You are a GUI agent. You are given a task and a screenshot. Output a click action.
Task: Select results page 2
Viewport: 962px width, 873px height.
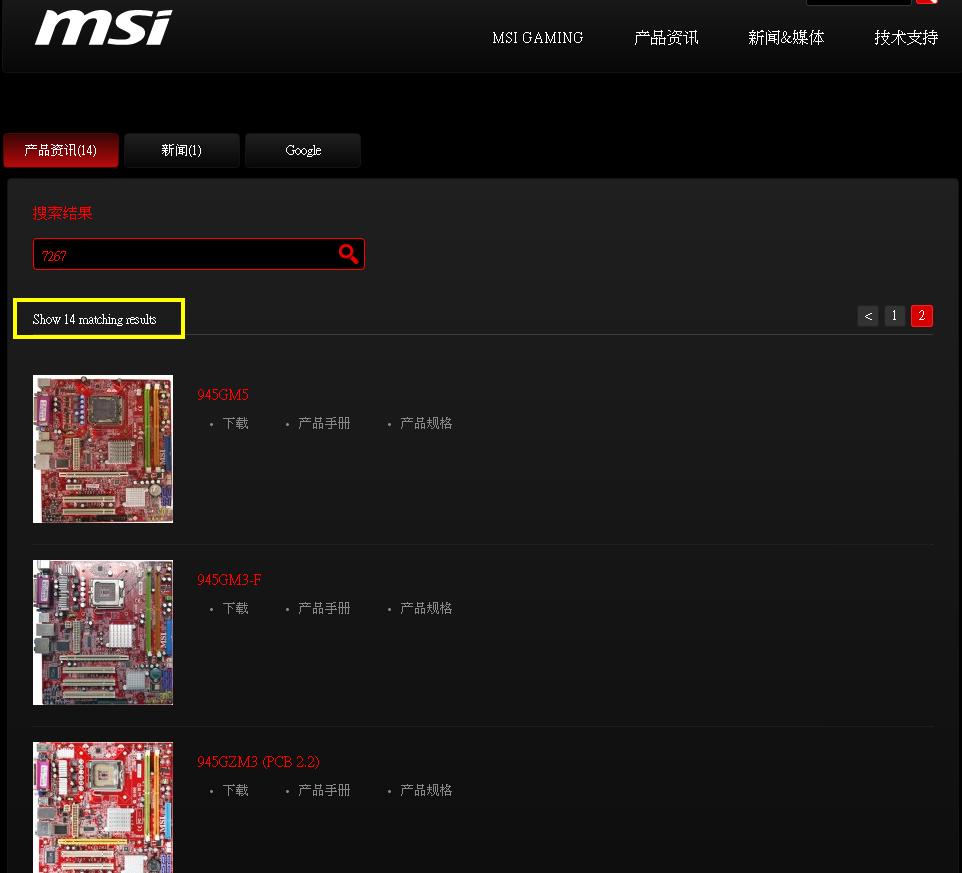click(x=922, y=316)
